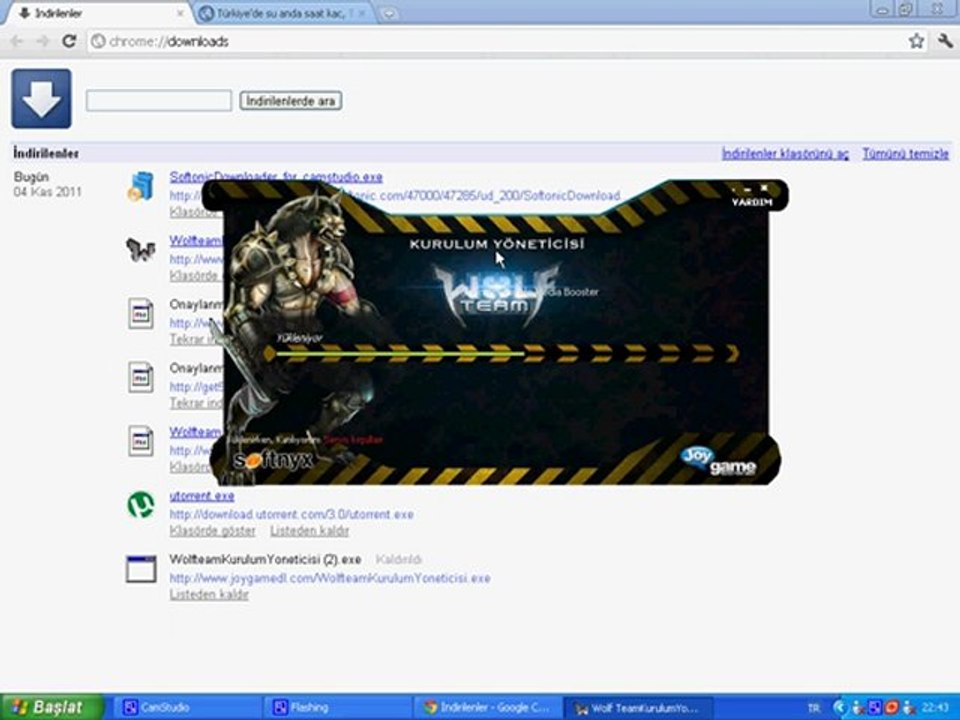The width and height of the screenshot is (960, 720).
Task: Click the WolfteamKurulumYoneticisi (2).exe file name
Action: (x=265, y=560)
